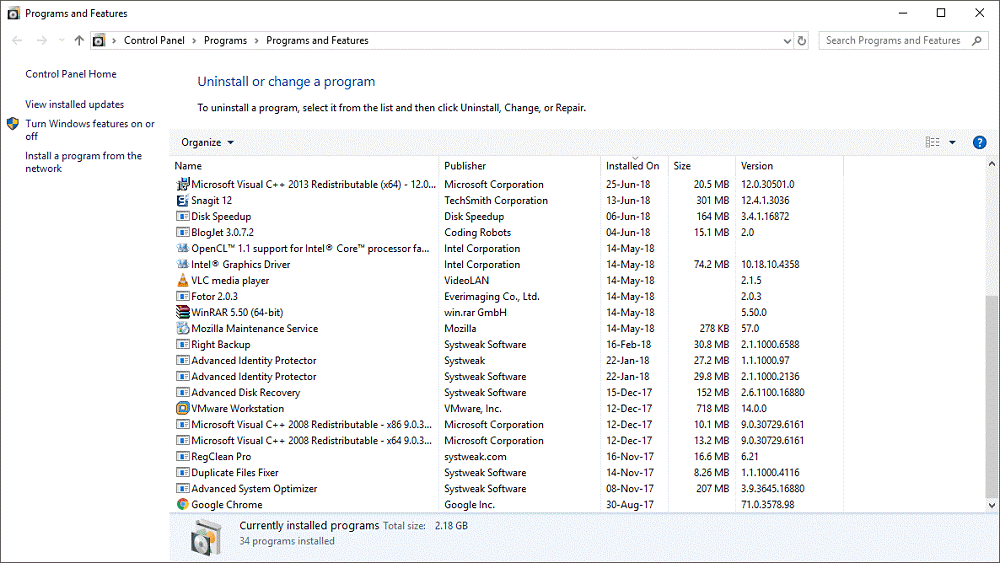This screenshot has height=563, width=1000.
Task: Click the VMware Workstation icon
Action: [x=182, y=409]
